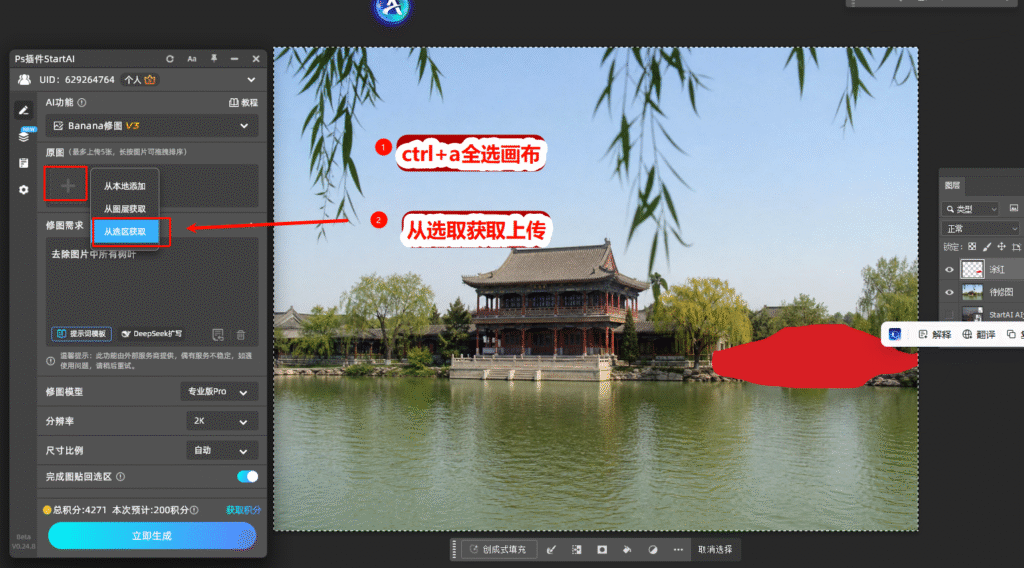The image size is (1024, 568).
Task: Click the lock image pixels brush icon
Action: 987,247
